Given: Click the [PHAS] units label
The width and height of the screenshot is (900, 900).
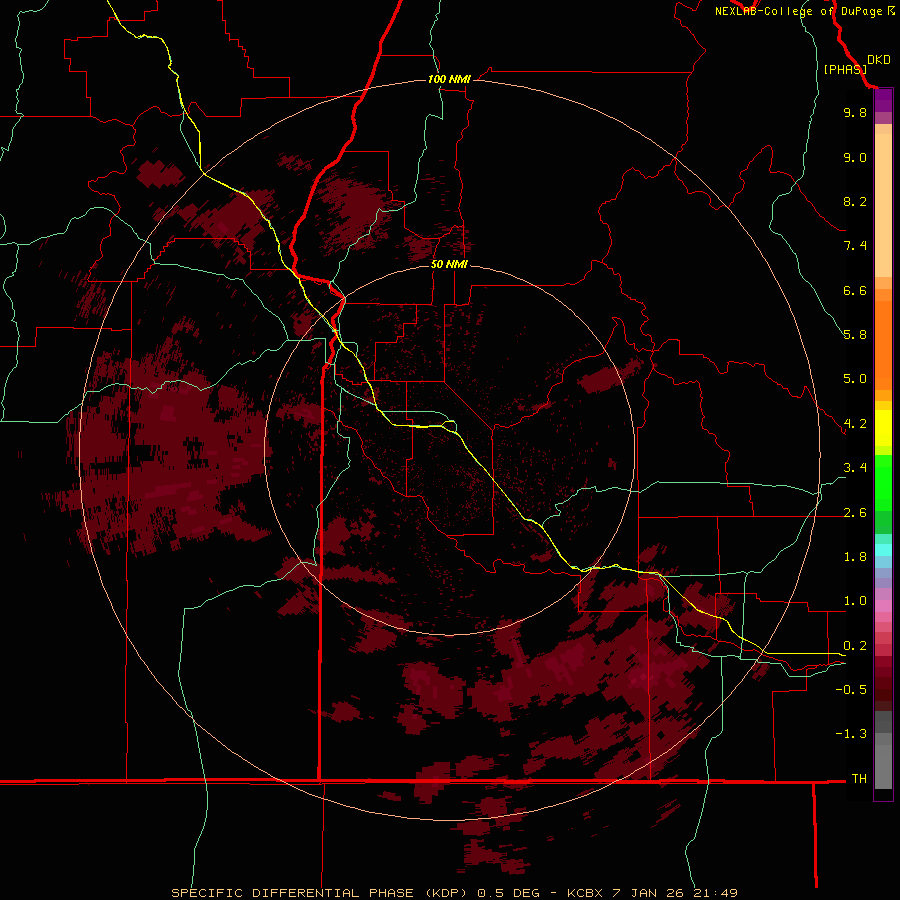Looking at the screenshot, I should coord(845,69).
